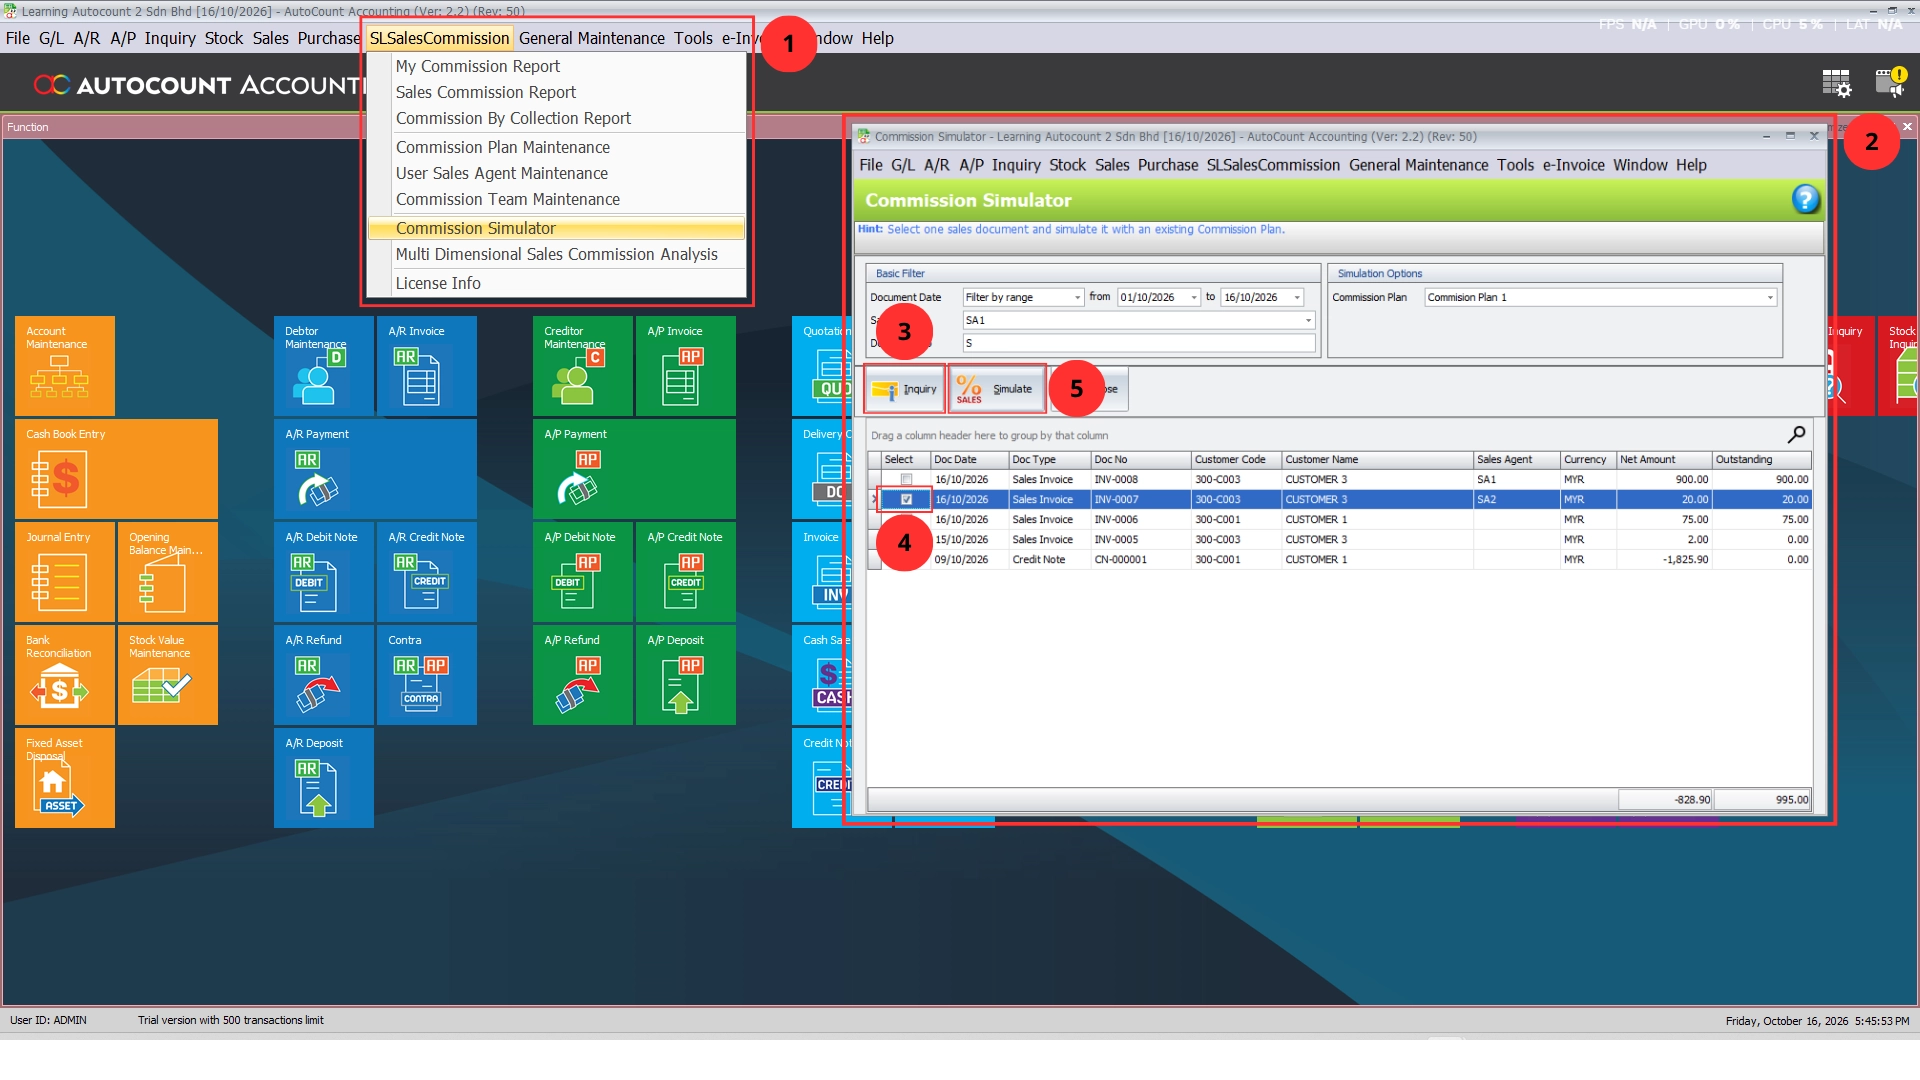Viewport: 1920px width, 1080px height.
Task: Click the grid layout settings icon
Action: [x=1836, y=83]
